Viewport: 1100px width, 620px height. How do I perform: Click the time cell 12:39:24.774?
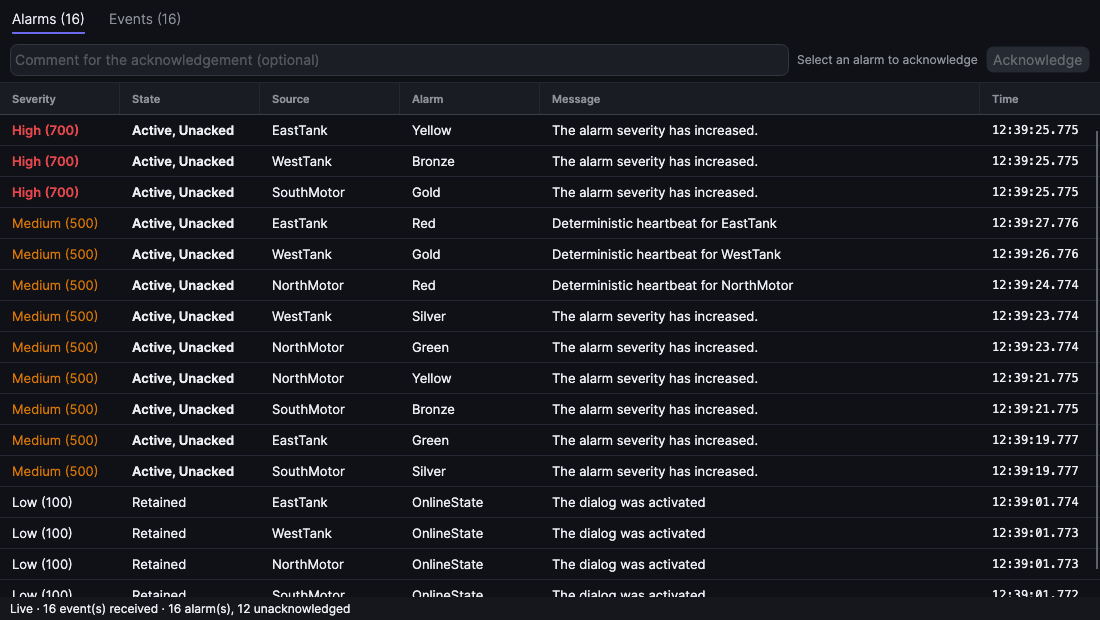(1035, 285)
